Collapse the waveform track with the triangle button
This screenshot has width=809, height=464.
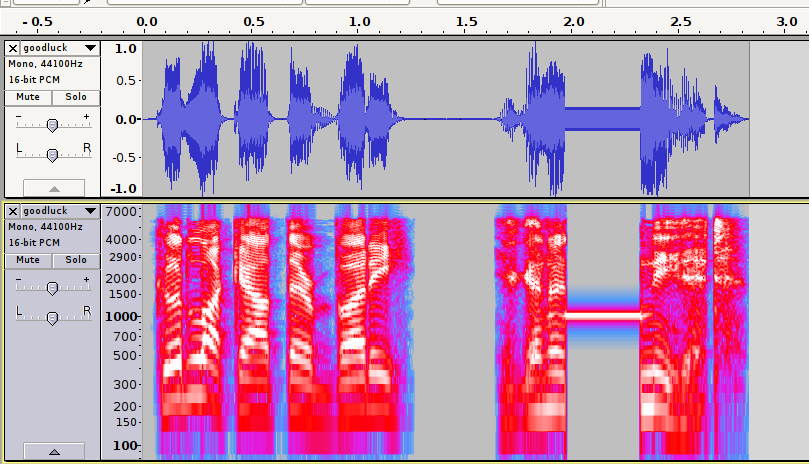click(x=54, y=188)
